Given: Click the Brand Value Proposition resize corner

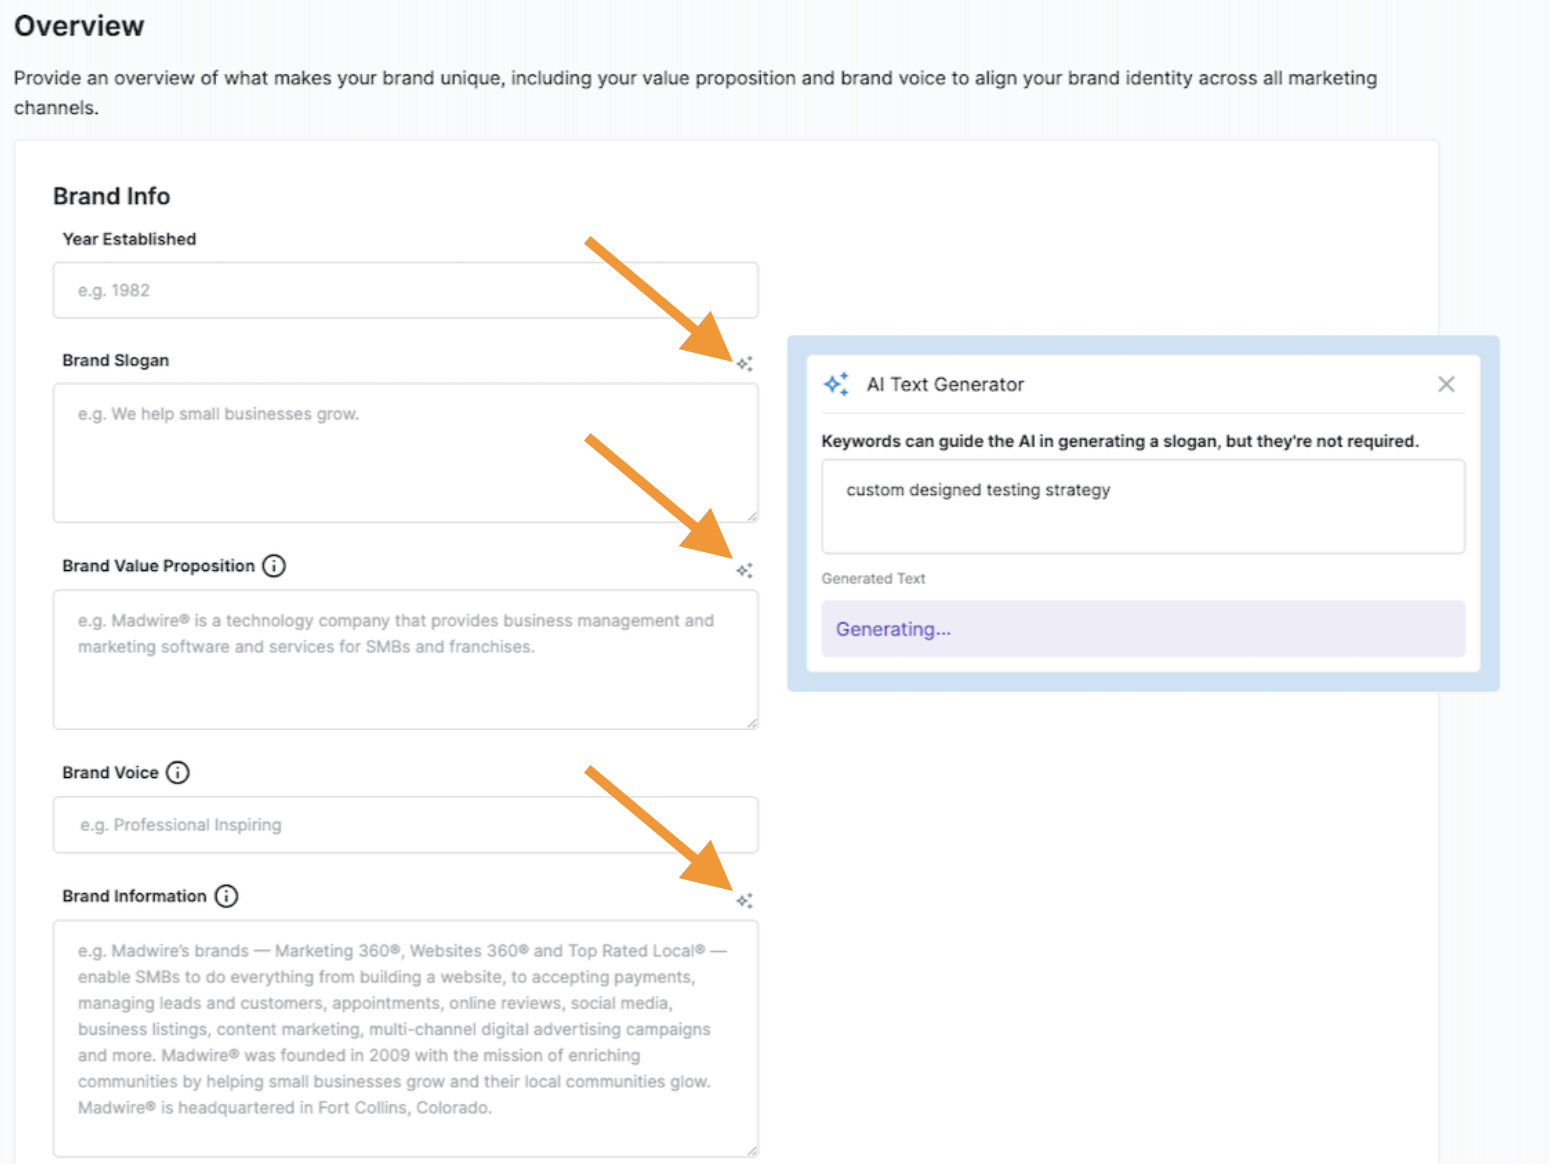Looking at the screenshot, I should tap(752, 723).
